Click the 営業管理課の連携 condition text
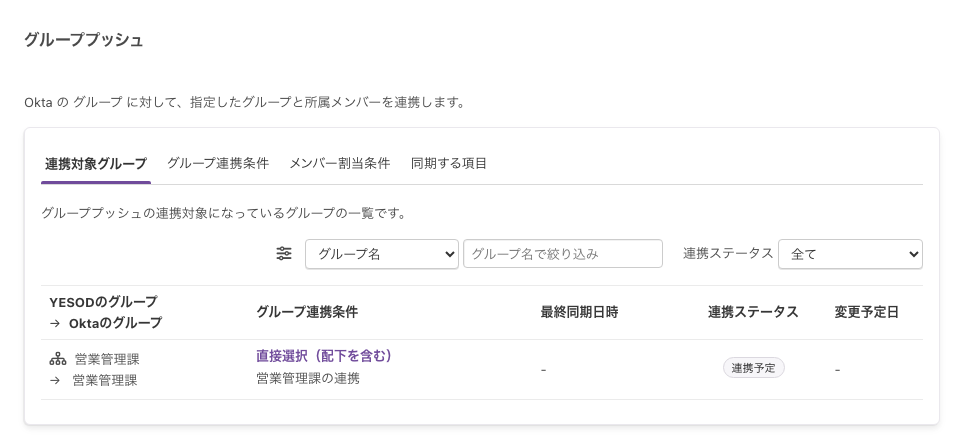 [x=308, y=379]
